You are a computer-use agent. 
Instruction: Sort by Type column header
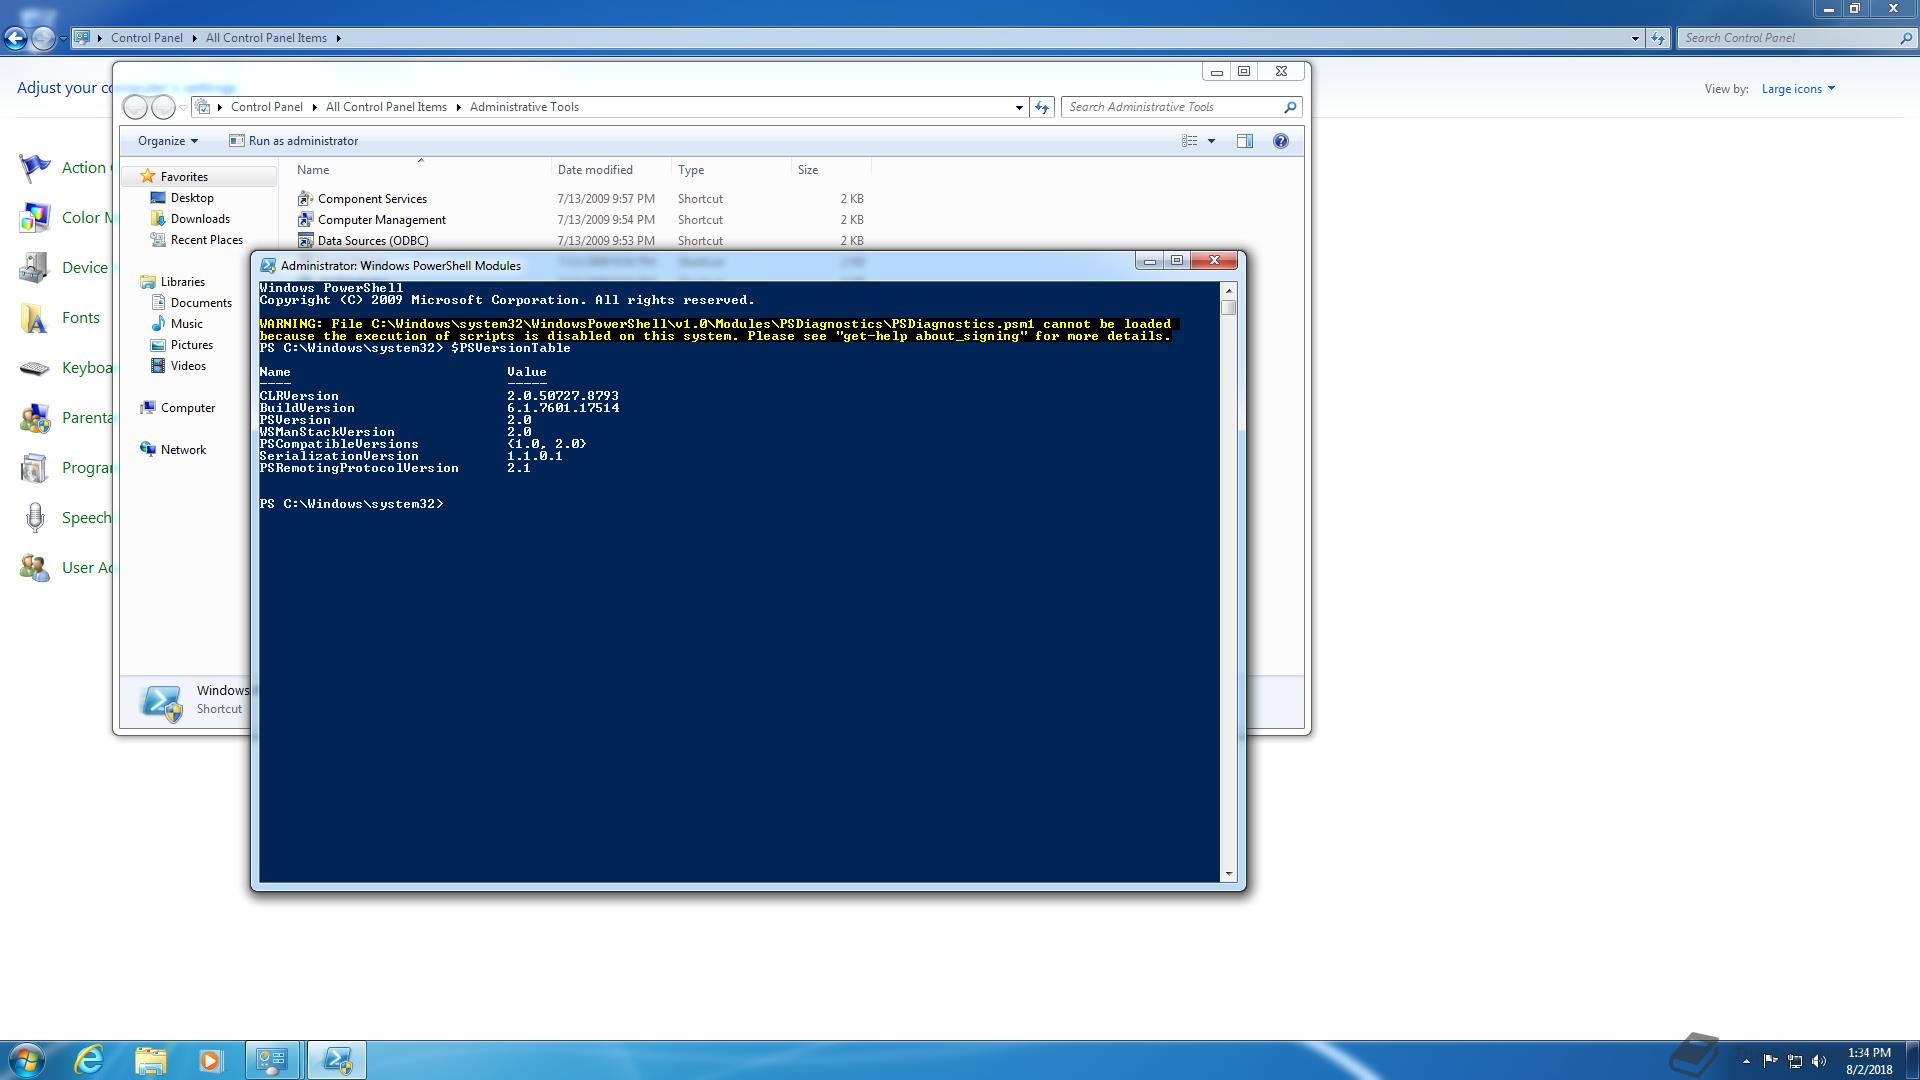pos(691,170)
